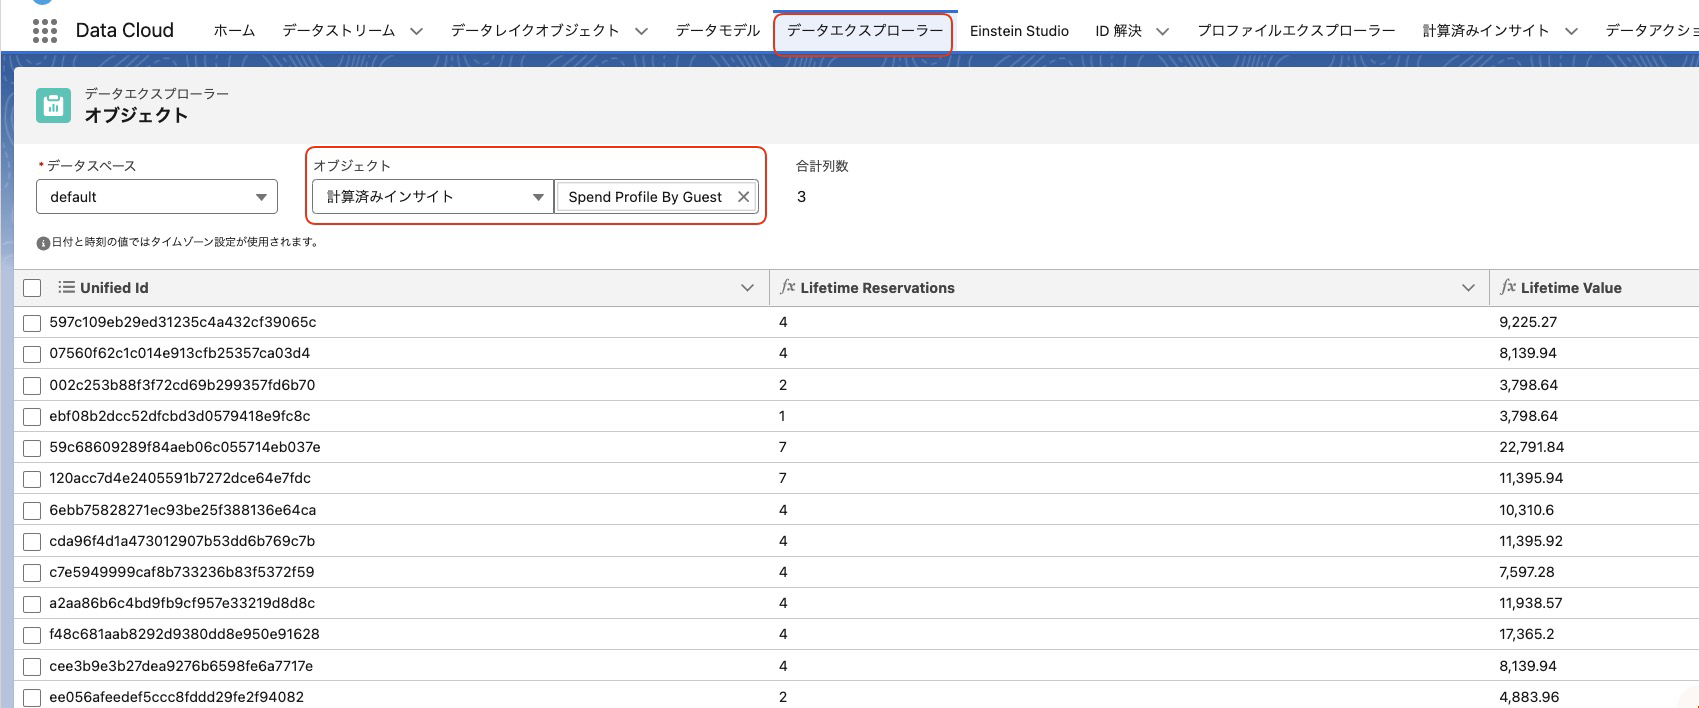Open Unified Id column menu chevron
The width and height of the screenshot is (1699, 708).
[747, 288]
